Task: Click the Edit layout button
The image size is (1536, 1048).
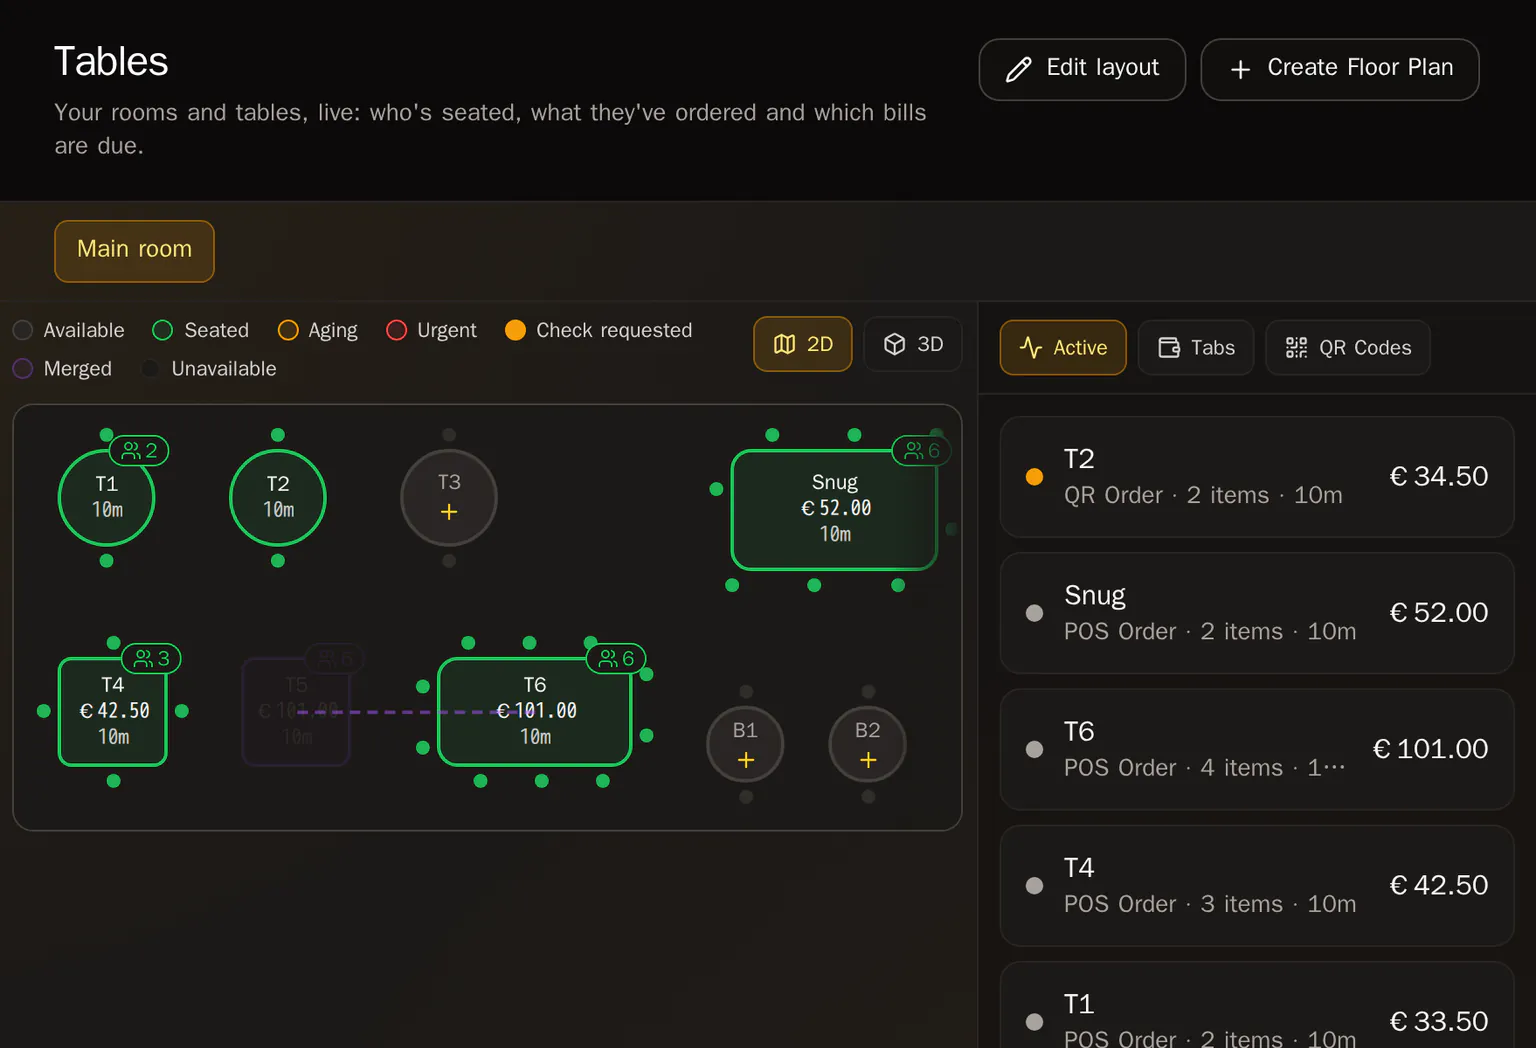Action: coord(1082,69)
